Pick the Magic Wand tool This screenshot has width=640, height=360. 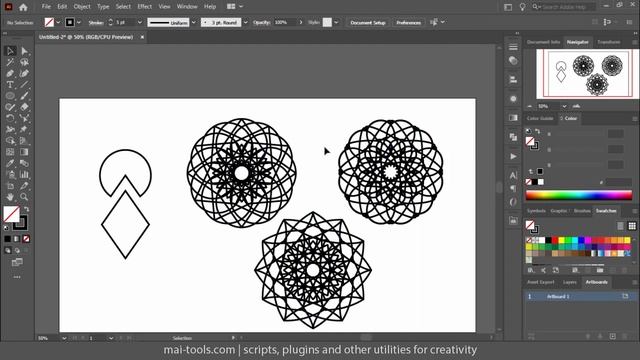pyautogui.click(x=10, y=62)
